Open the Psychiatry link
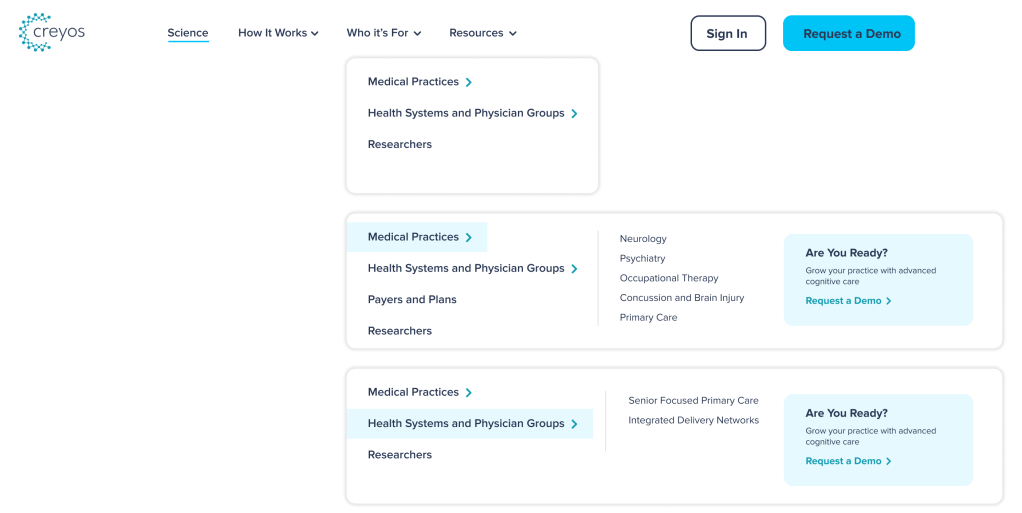Screen dimensions: 1022x513 point(642,258)
